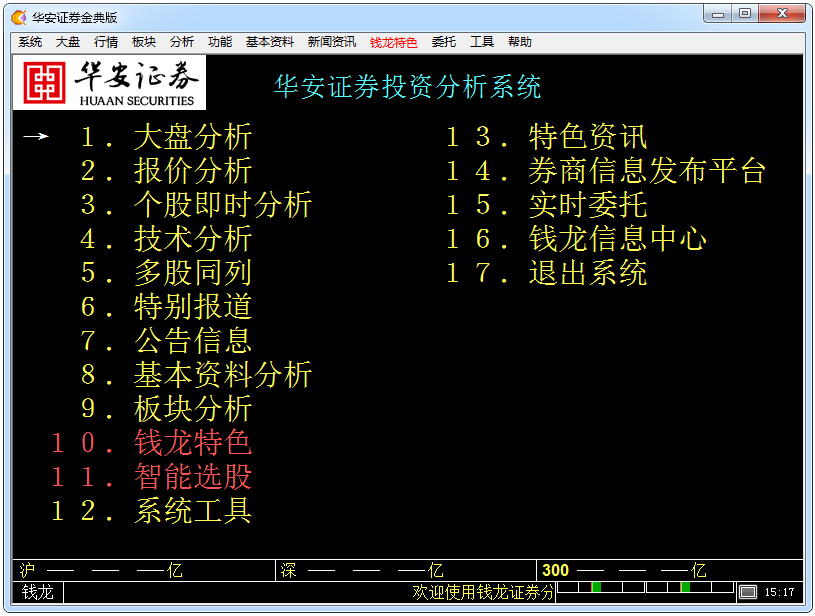Select option 10 钱龙特色
Image resolution: width=815 pixels, height=616 pixels.
click(151, 443)
